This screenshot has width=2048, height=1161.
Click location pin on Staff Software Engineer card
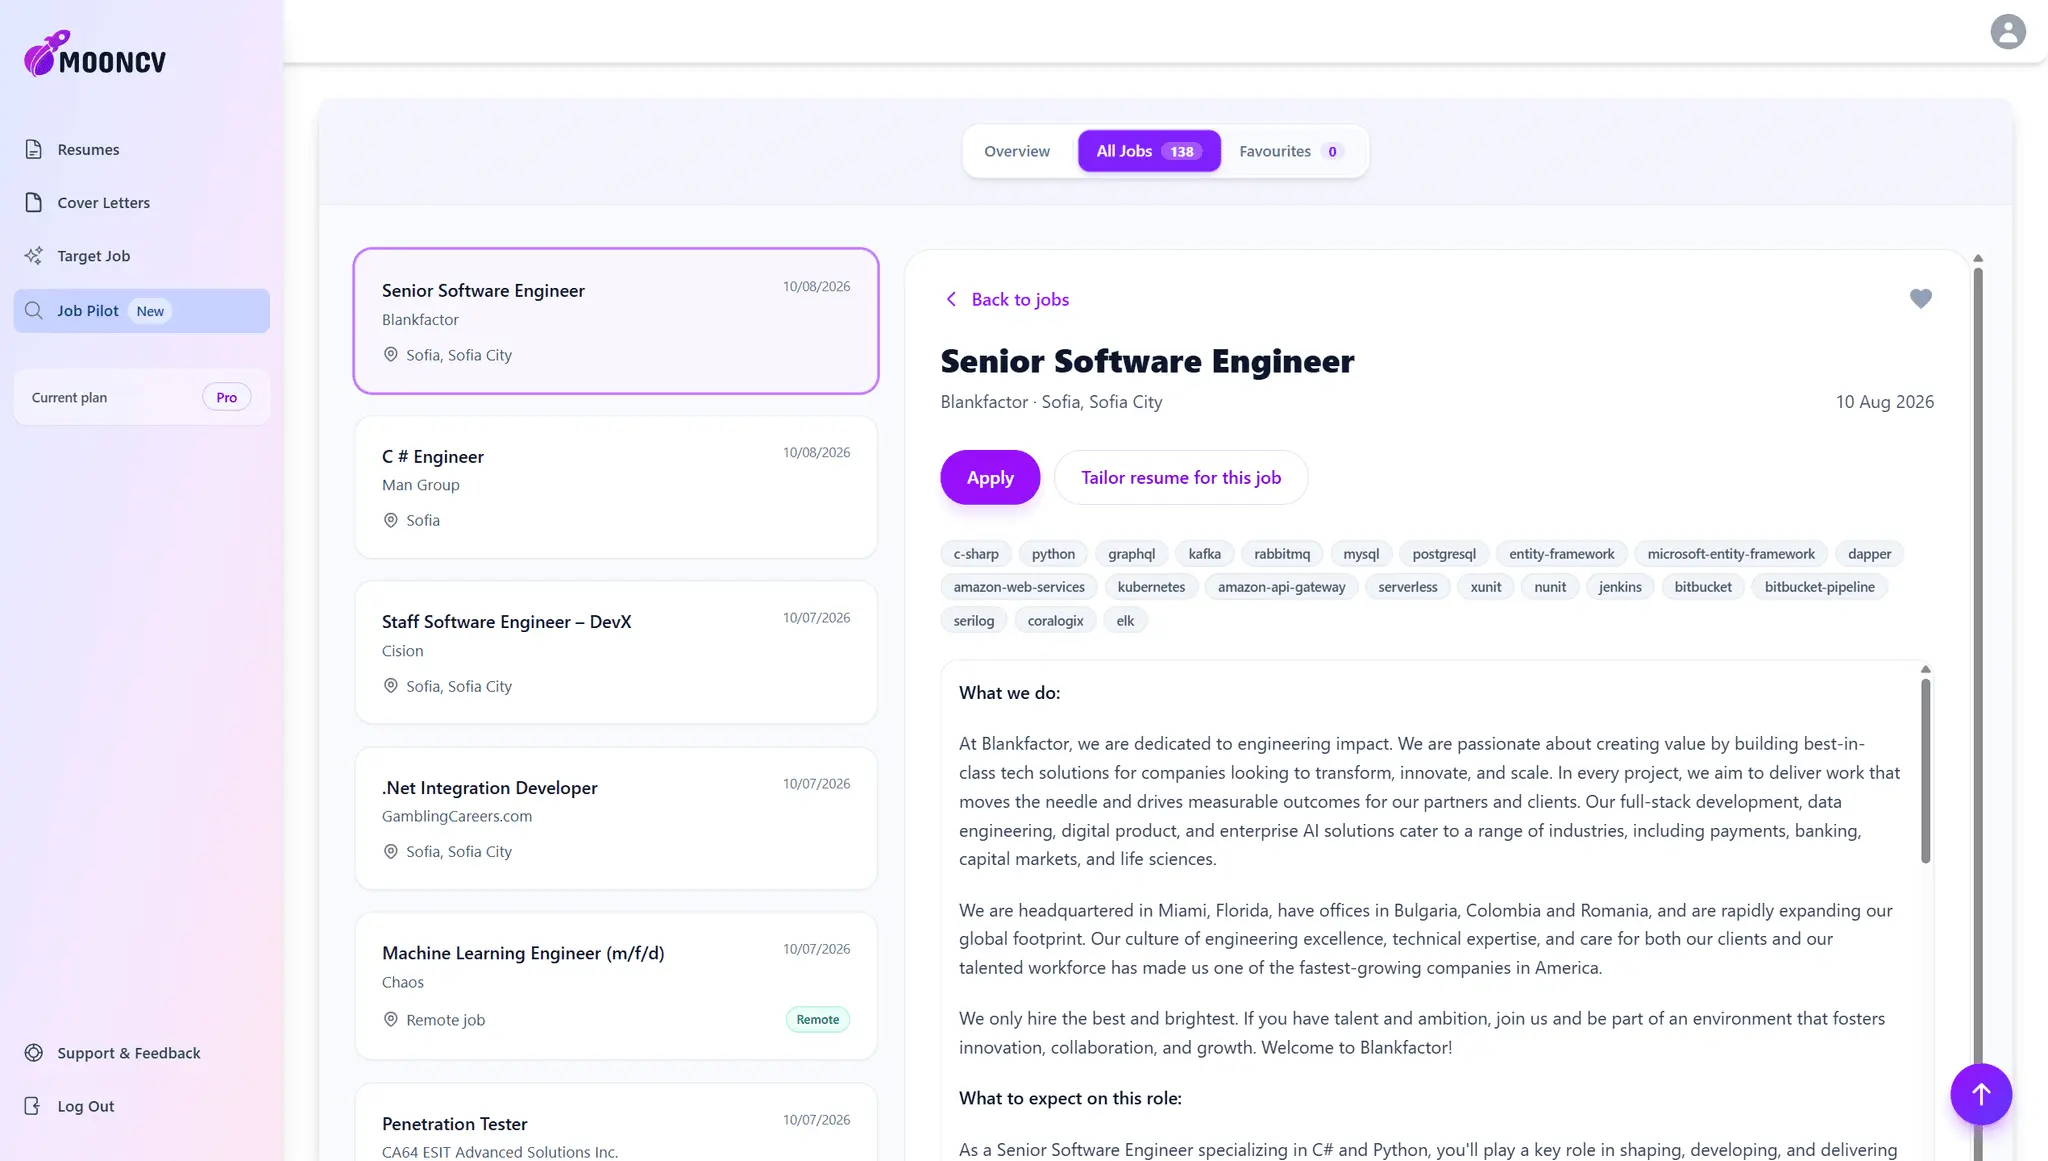(390, 685)
